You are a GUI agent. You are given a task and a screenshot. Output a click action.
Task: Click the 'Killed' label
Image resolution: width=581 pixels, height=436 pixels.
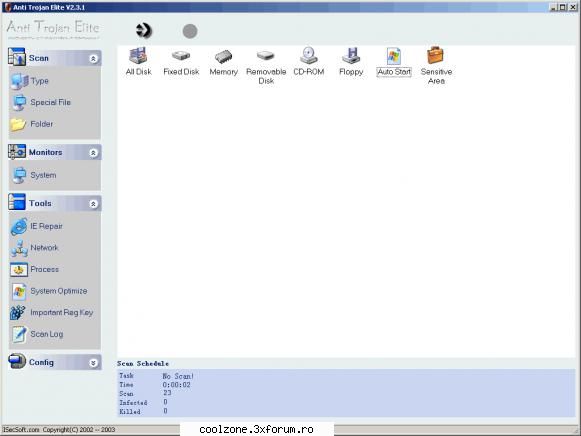130,412
